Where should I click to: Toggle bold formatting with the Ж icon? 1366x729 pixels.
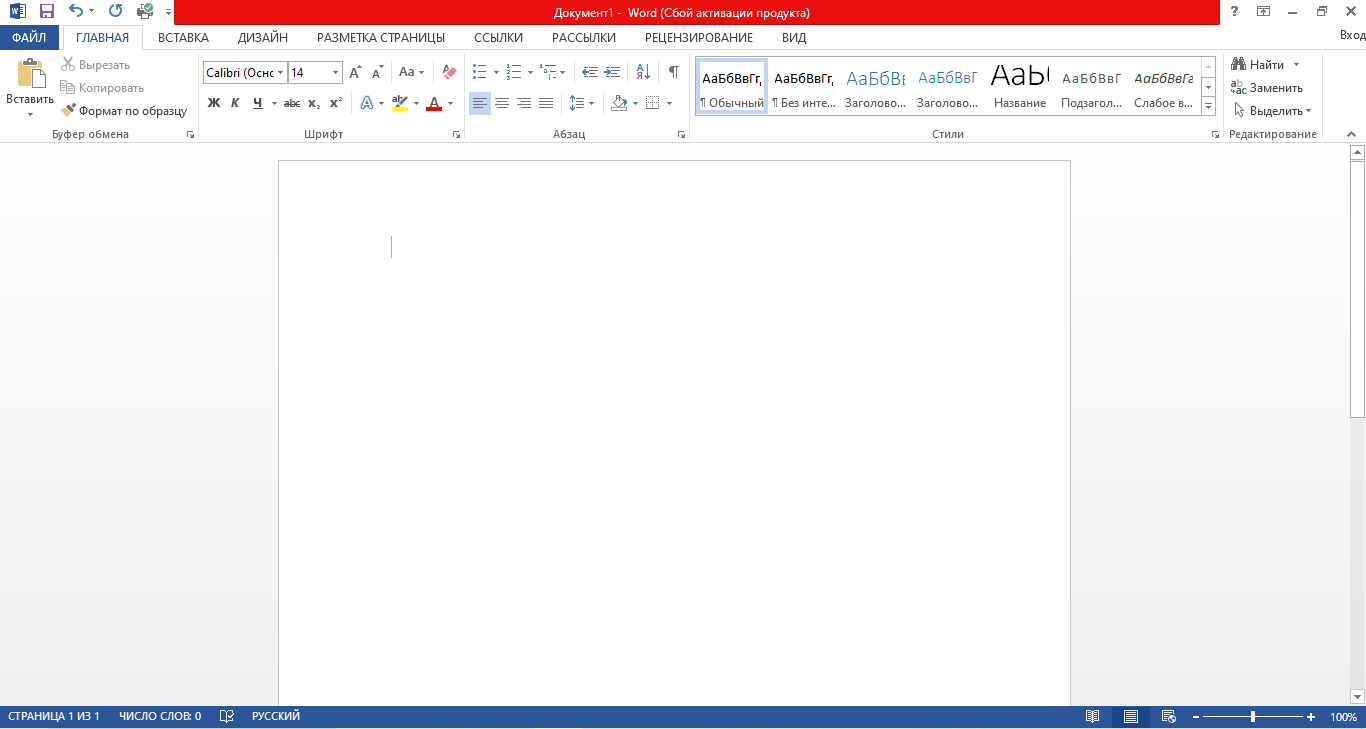coord(213,102)
